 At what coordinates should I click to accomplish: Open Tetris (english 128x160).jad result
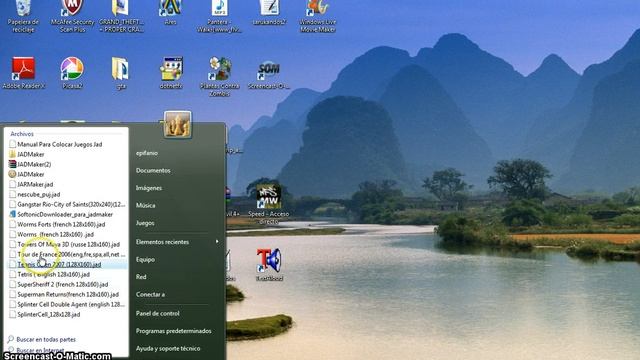click(53, 274)
